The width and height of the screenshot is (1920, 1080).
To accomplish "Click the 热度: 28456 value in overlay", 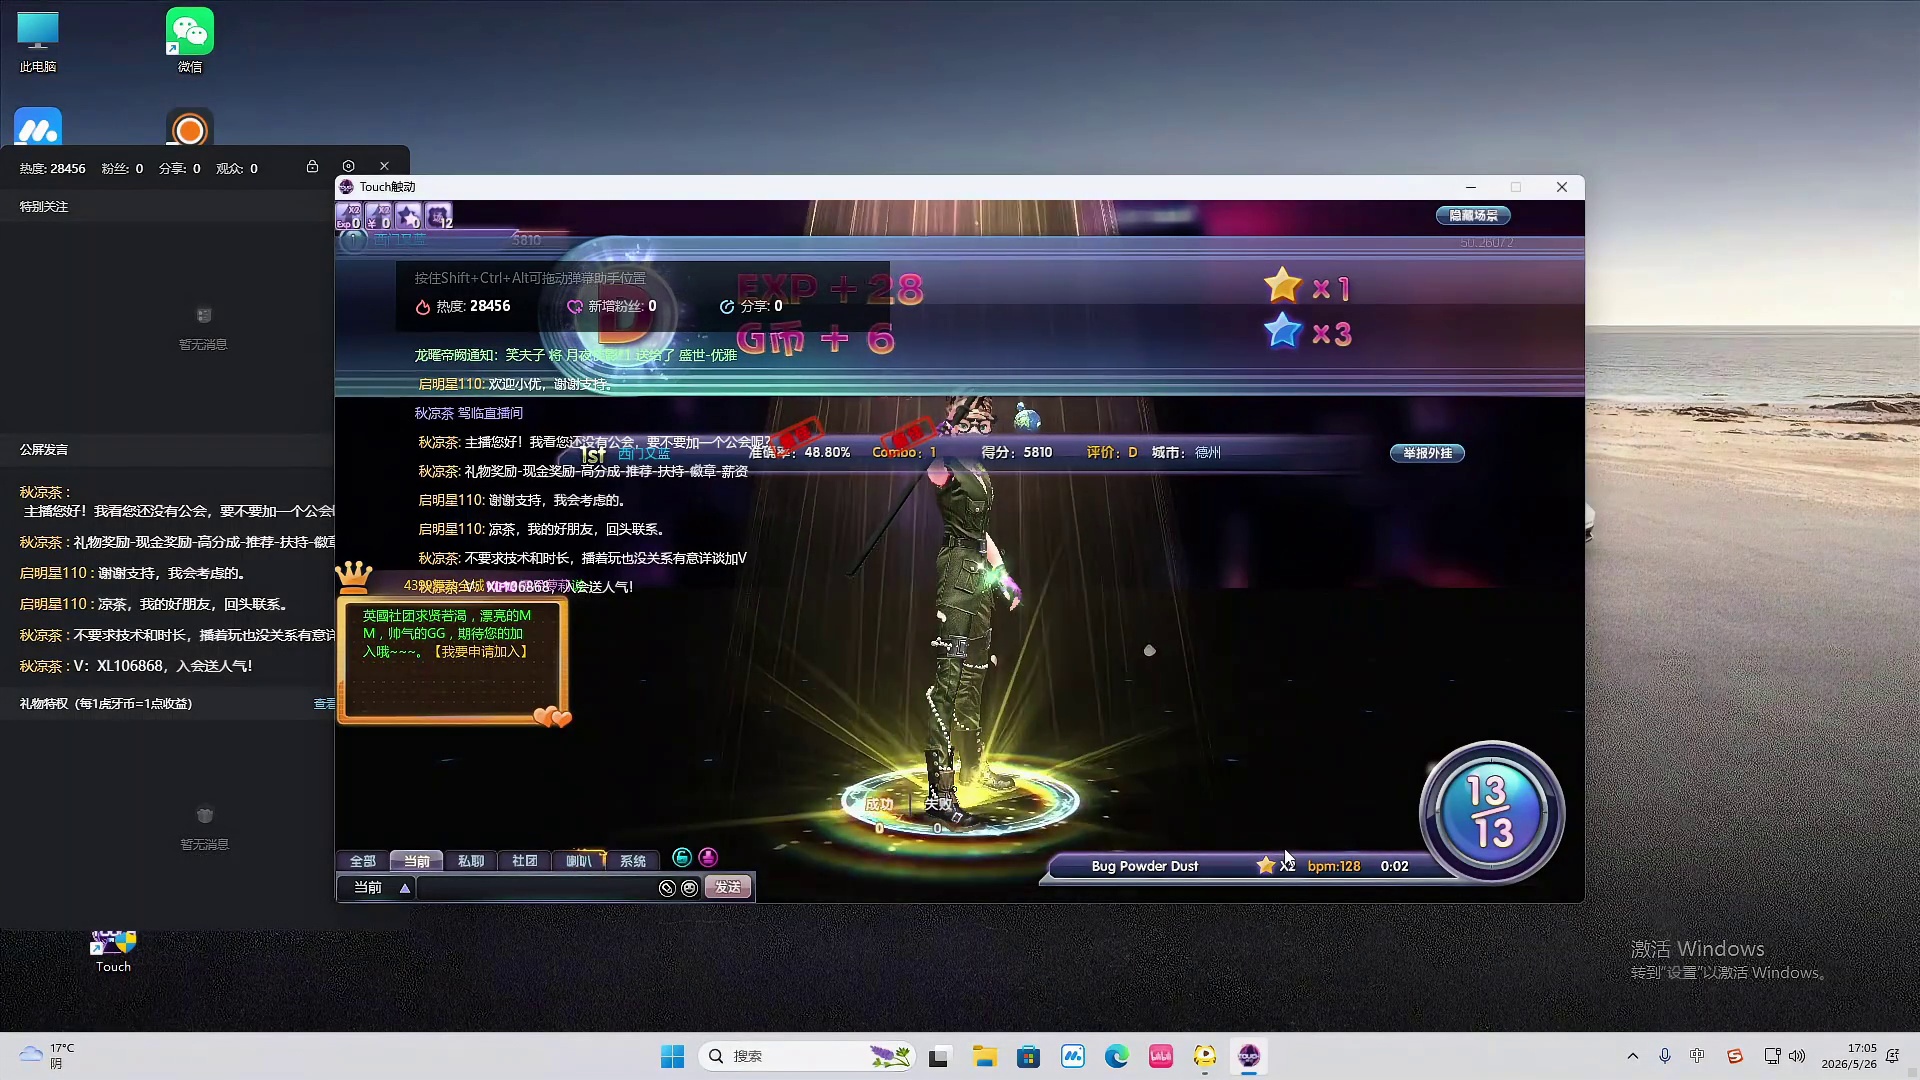I will (x=463, y=306).
